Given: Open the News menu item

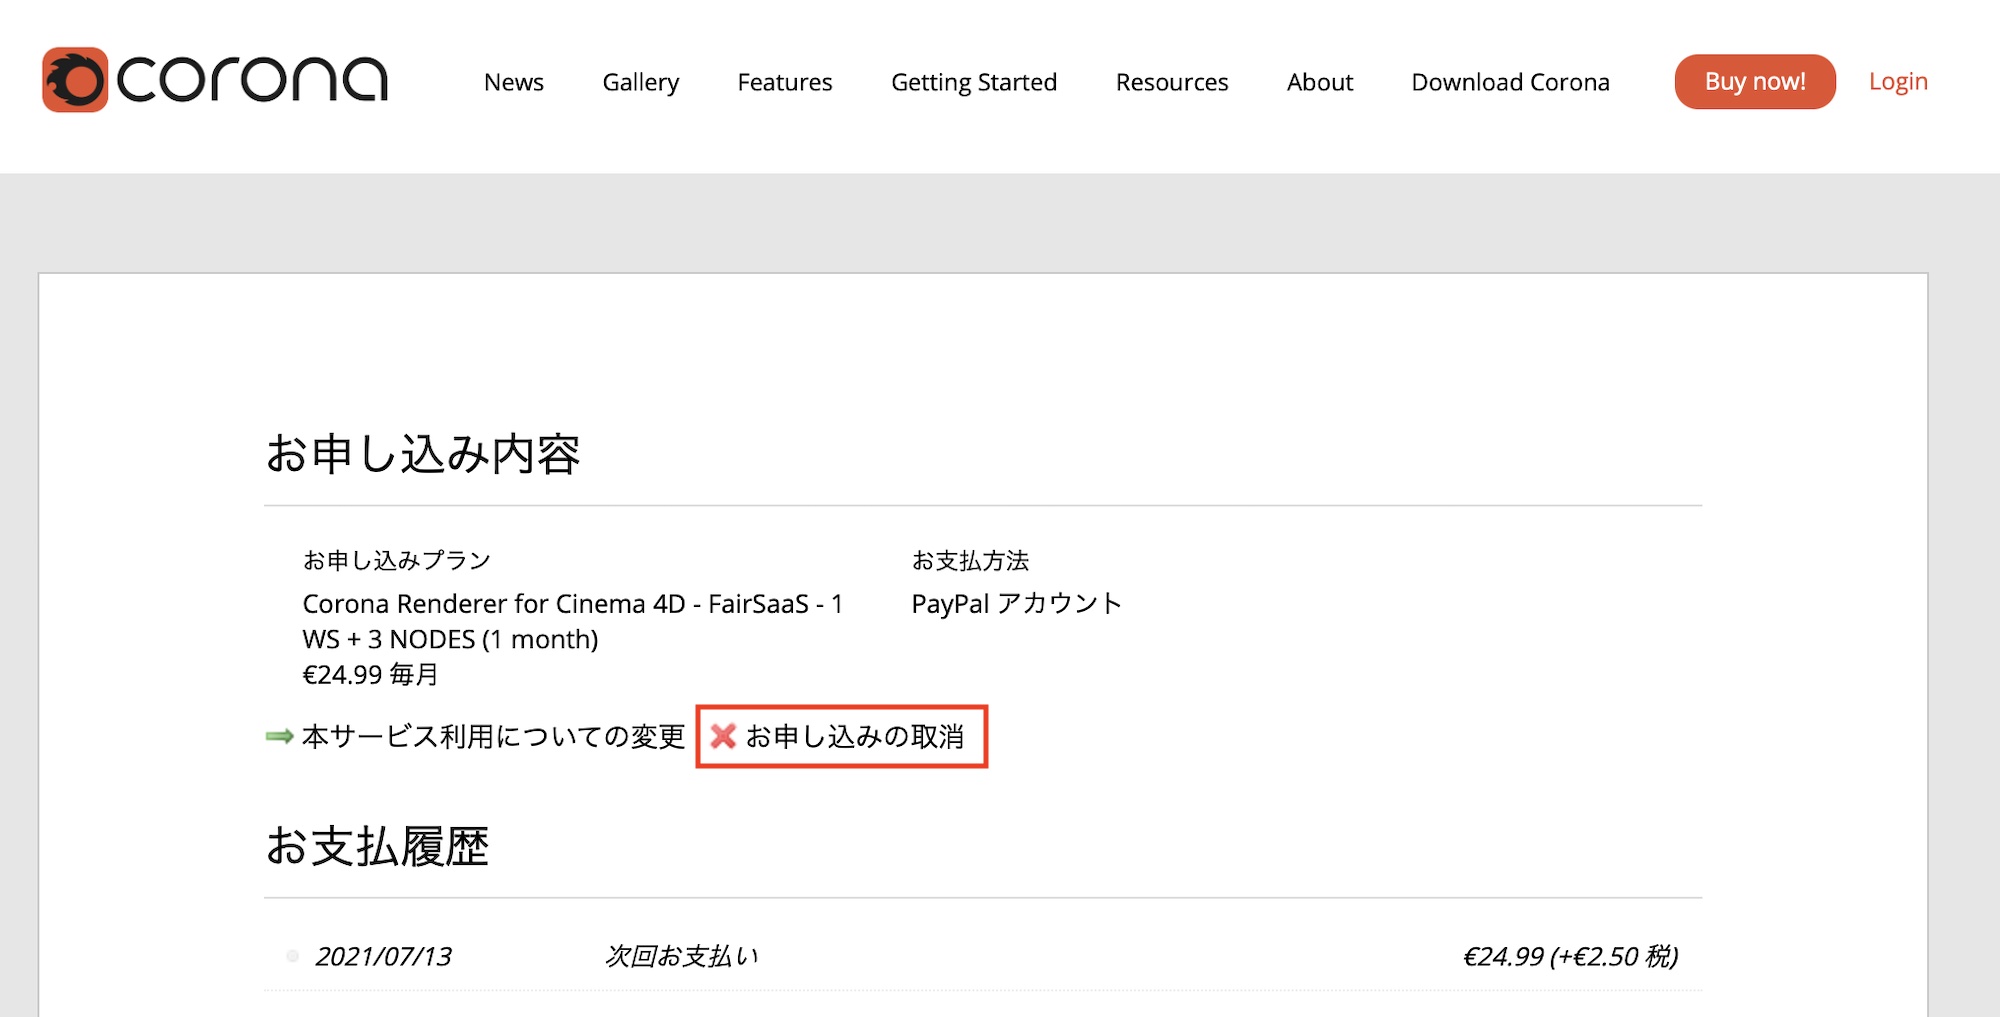Looking at the screenshot, I should [513, 82].
